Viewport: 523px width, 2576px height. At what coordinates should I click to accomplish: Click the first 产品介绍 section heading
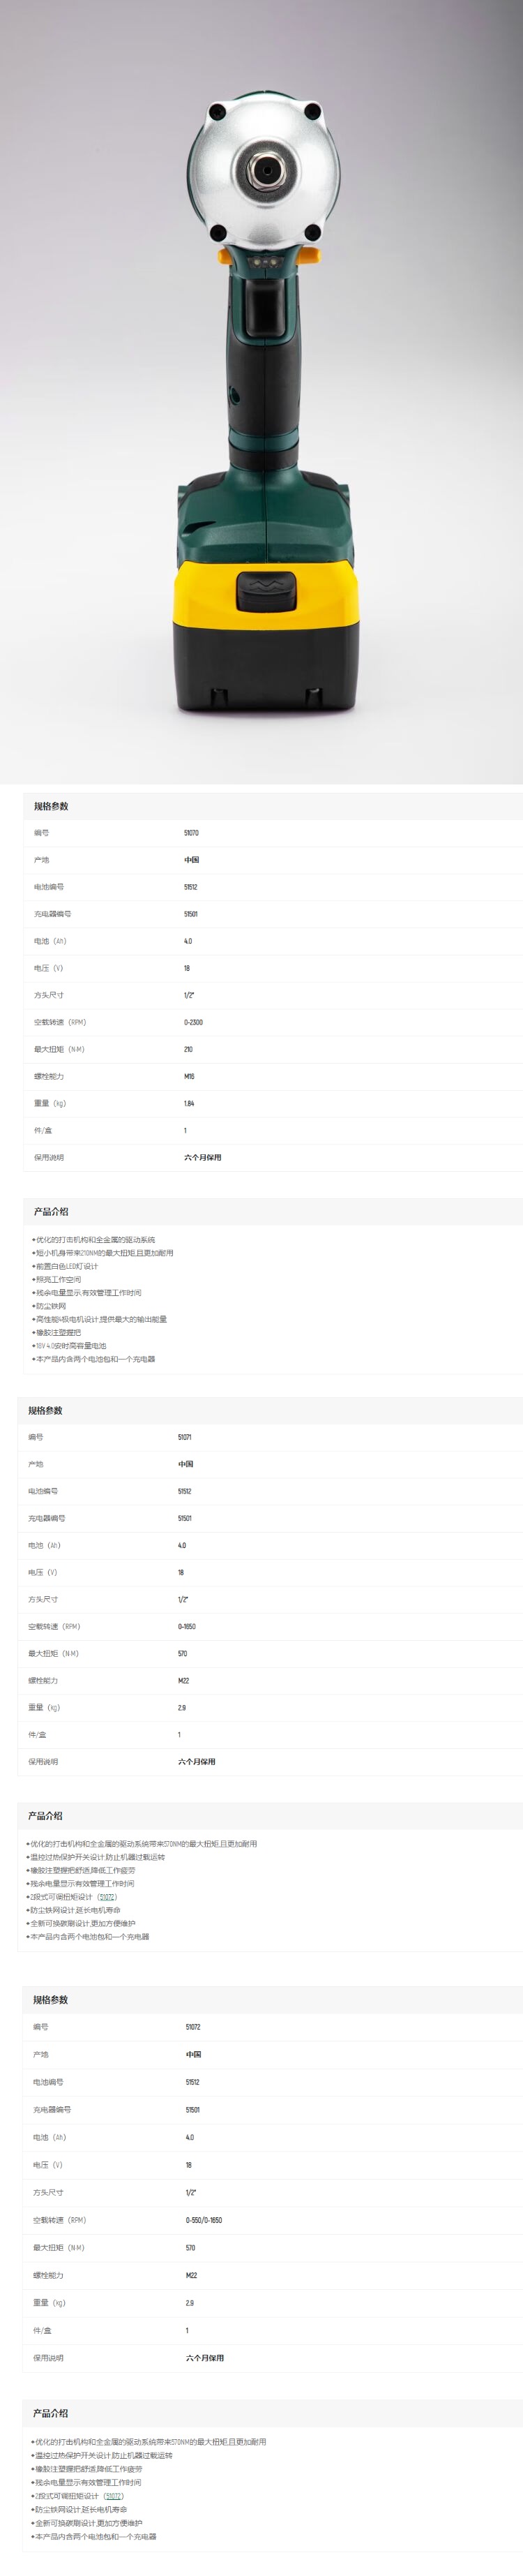[x=51, y=1211]
